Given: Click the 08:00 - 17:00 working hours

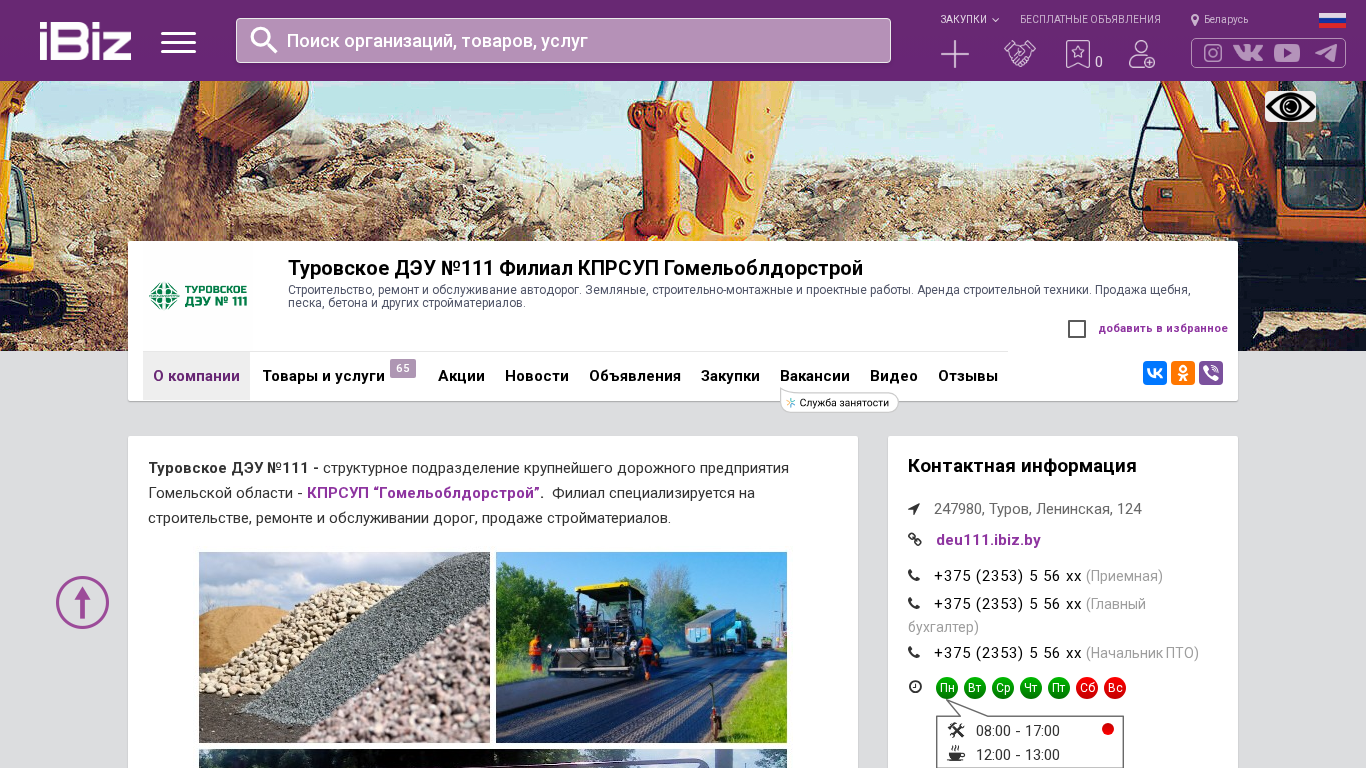Looking at the screenshot, I should click(x=1018, y=731).
